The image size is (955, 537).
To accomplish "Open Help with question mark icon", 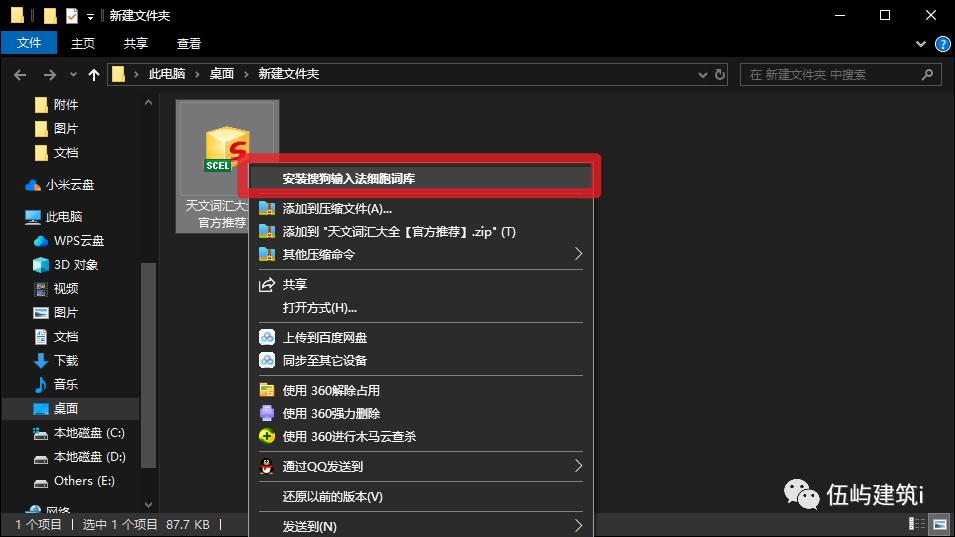I will tap(942, 44).
